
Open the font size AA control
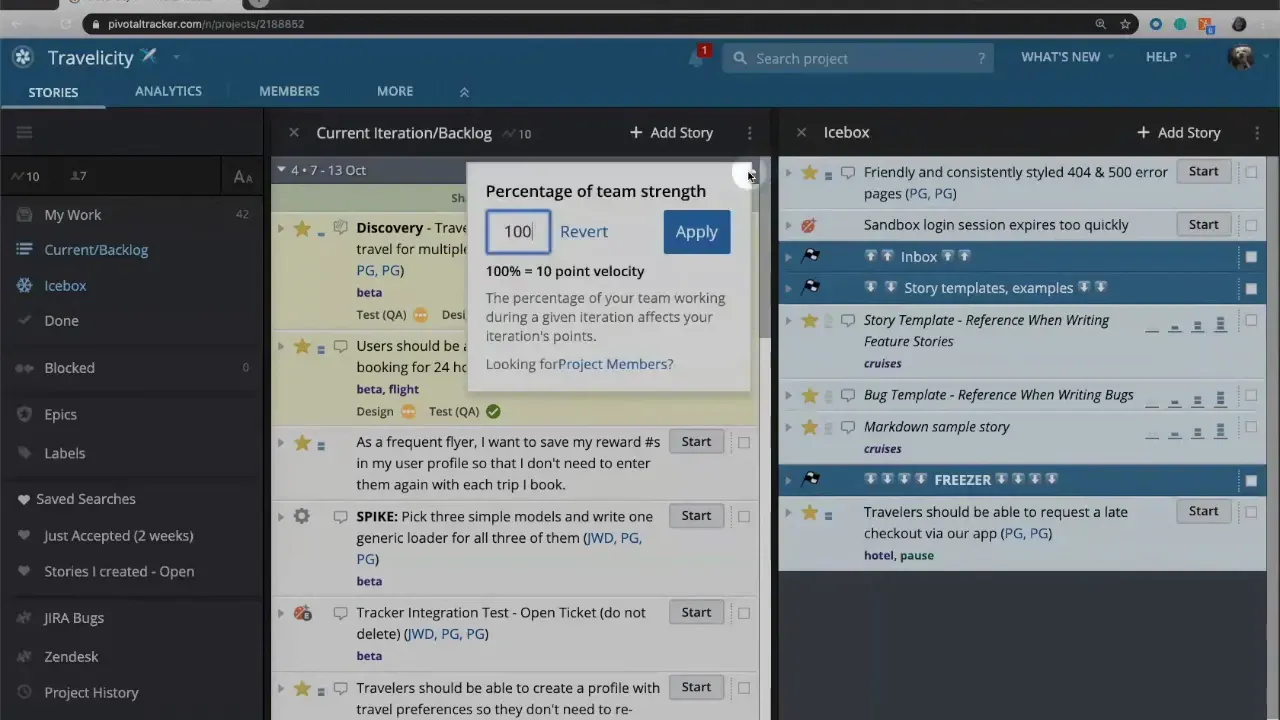[x=242, y=176]
